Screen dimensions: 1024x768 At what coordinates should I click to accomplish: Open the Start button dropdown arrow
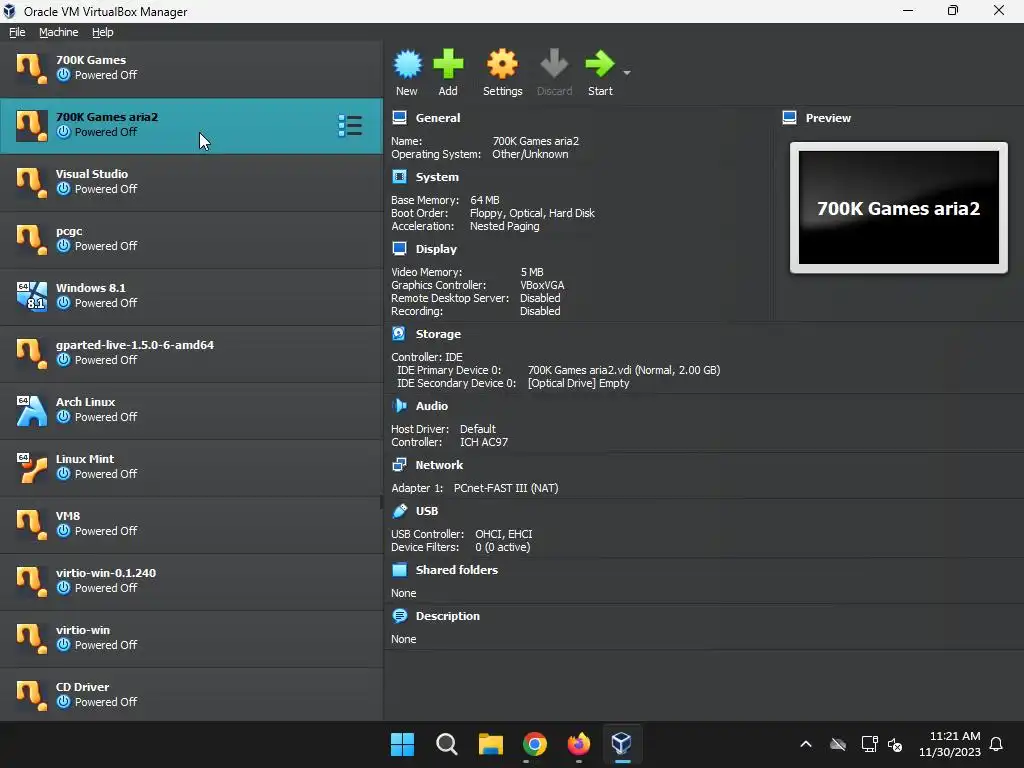pyautogui.click(x=627, y=72)
